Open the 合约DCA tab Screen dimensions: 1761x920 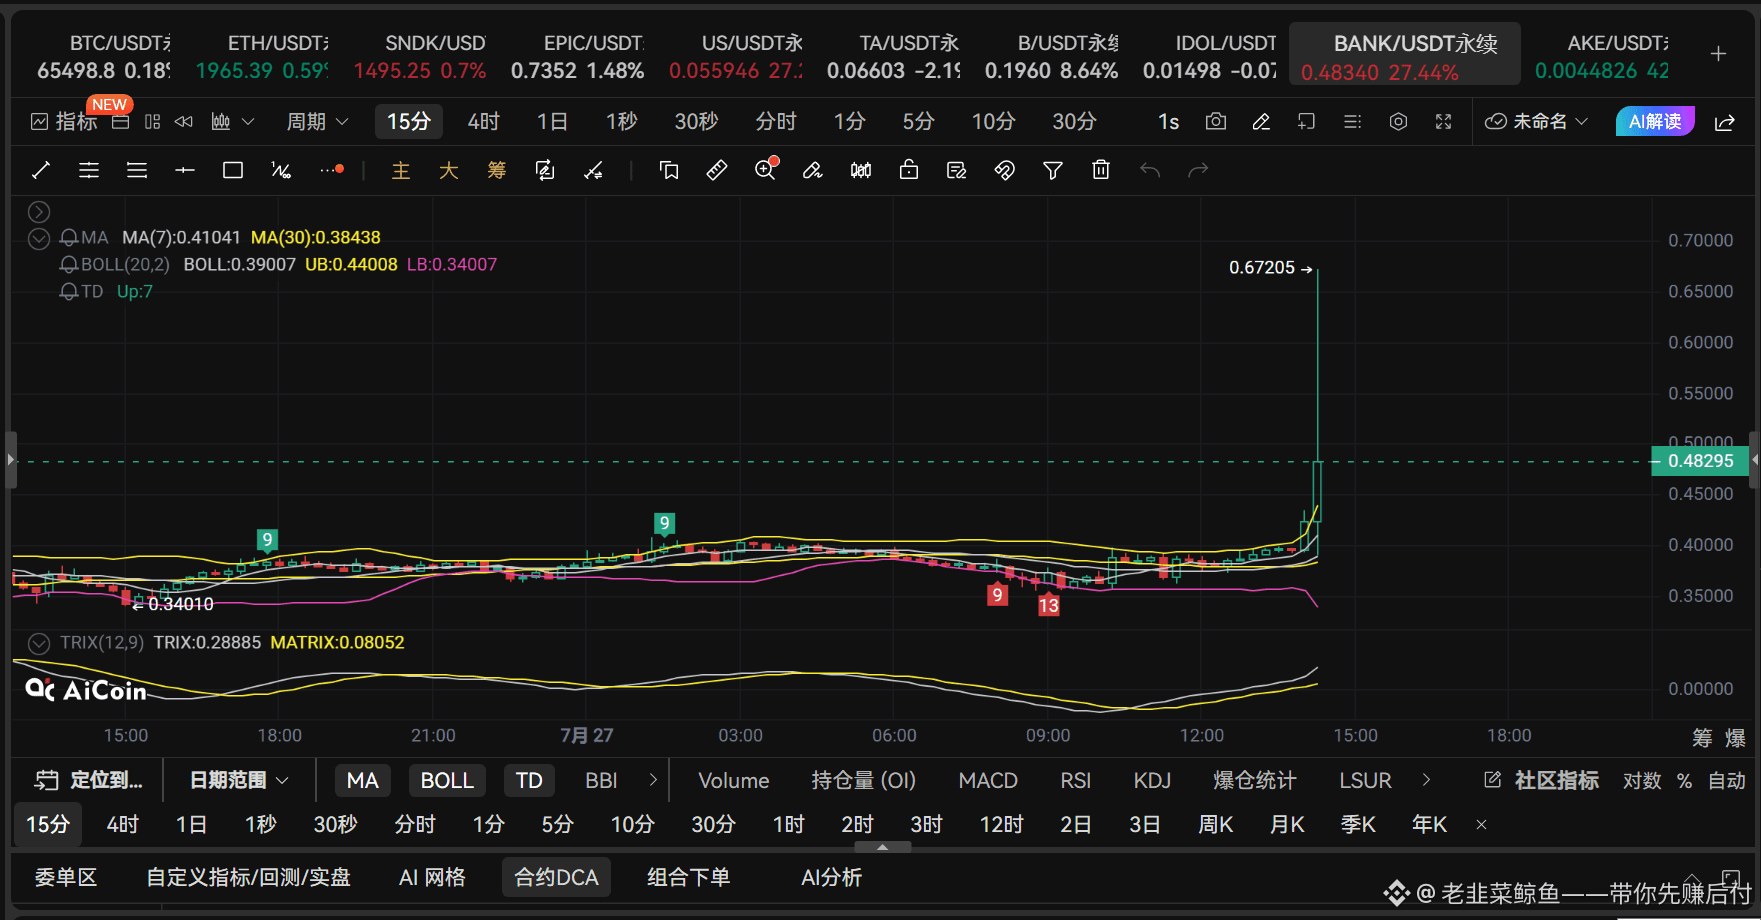(x=556, y=878)
